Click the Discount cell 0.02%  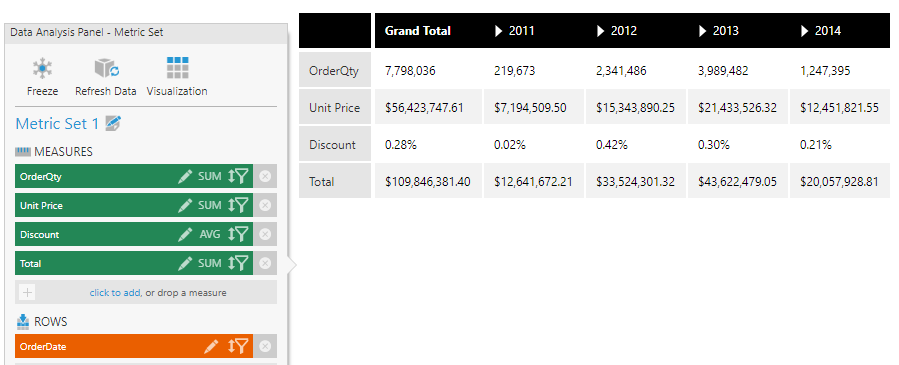[510, 145]
